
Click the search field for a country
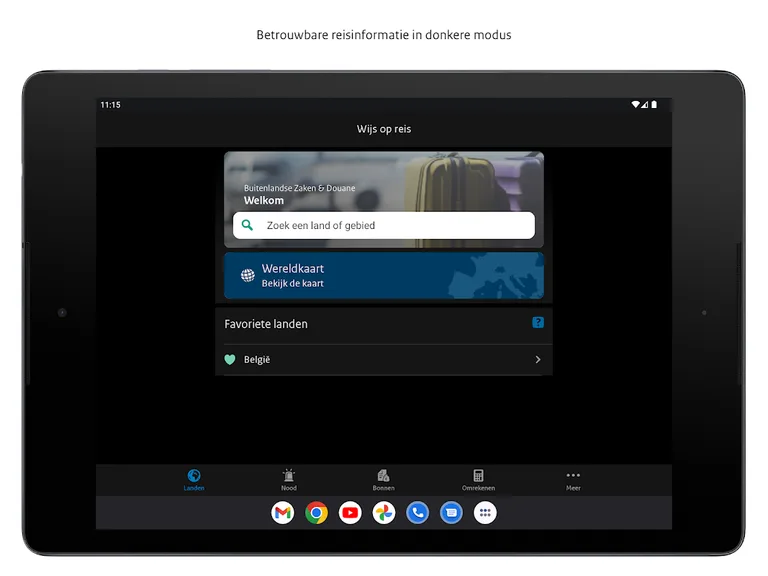pyautogui.click(x=384, y=225)
